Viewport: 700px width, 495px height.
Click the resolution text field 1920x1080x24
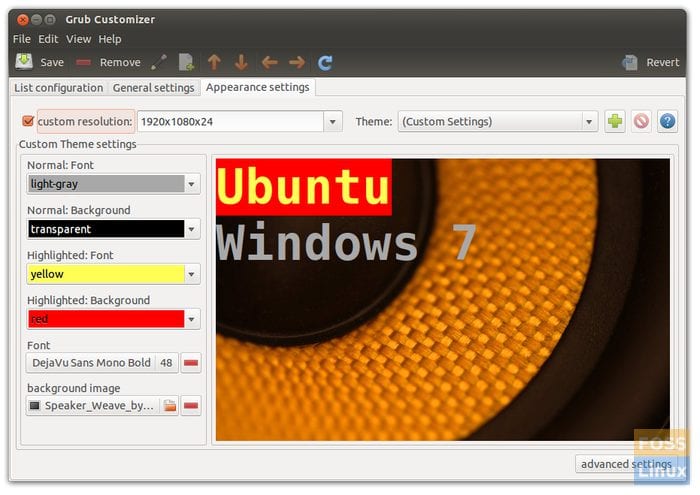[230, 121]
